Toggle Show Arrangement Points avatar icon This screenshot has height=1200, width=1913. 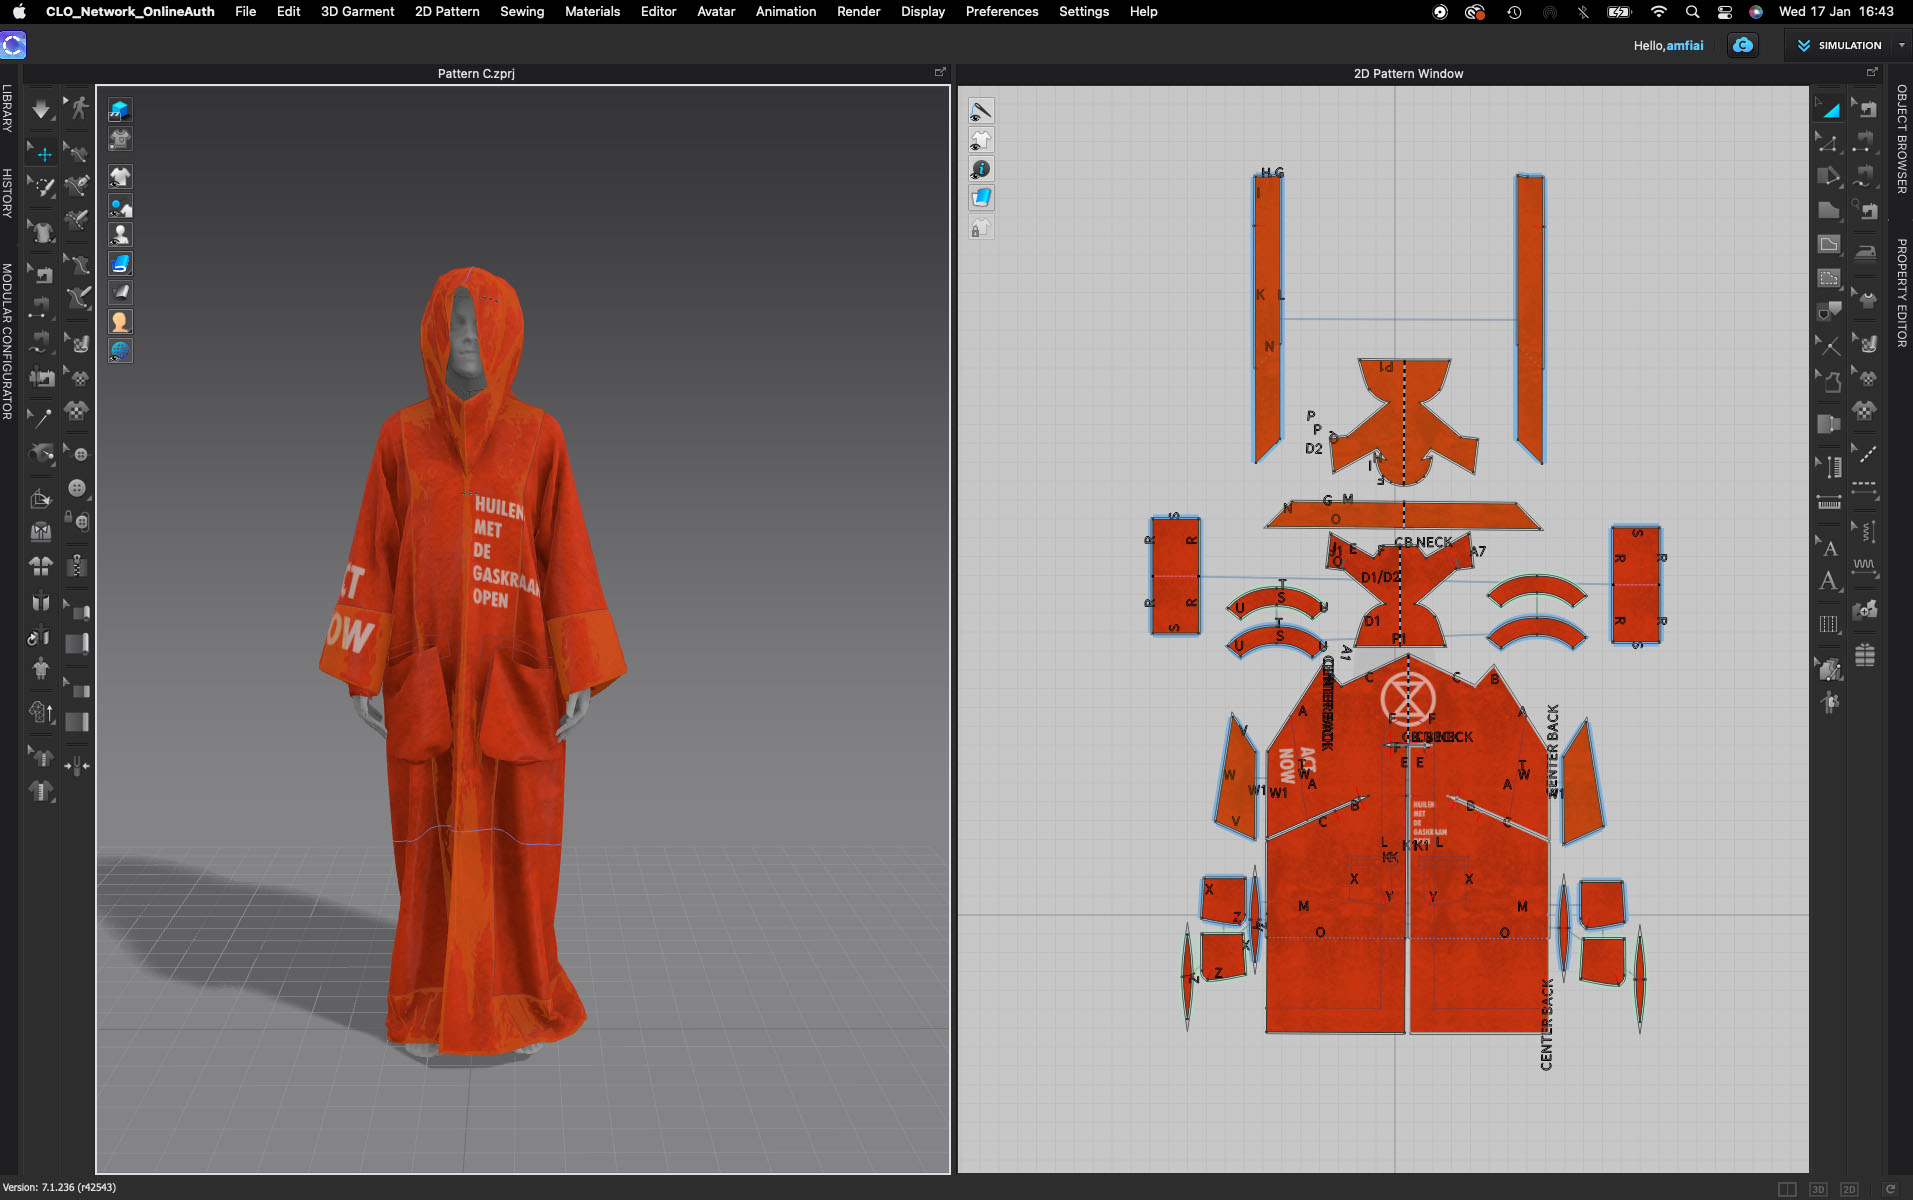[120, 206]
